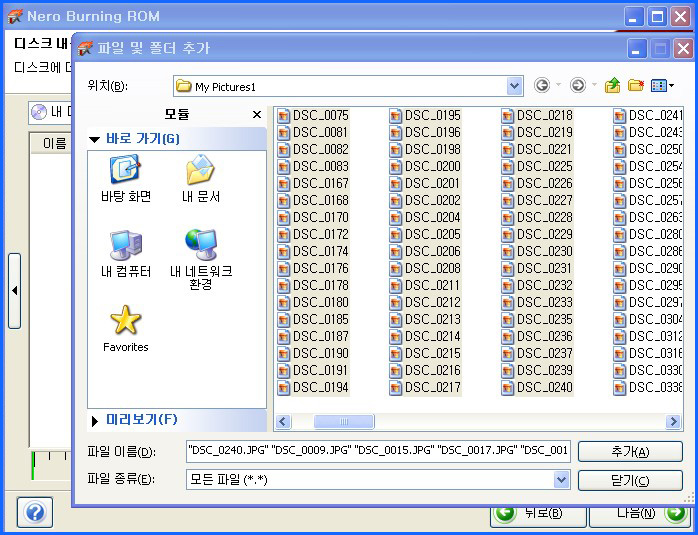This screenshot has width=698, height=535.
Task: Select file DSC_0190
Action: coord(312,353)
